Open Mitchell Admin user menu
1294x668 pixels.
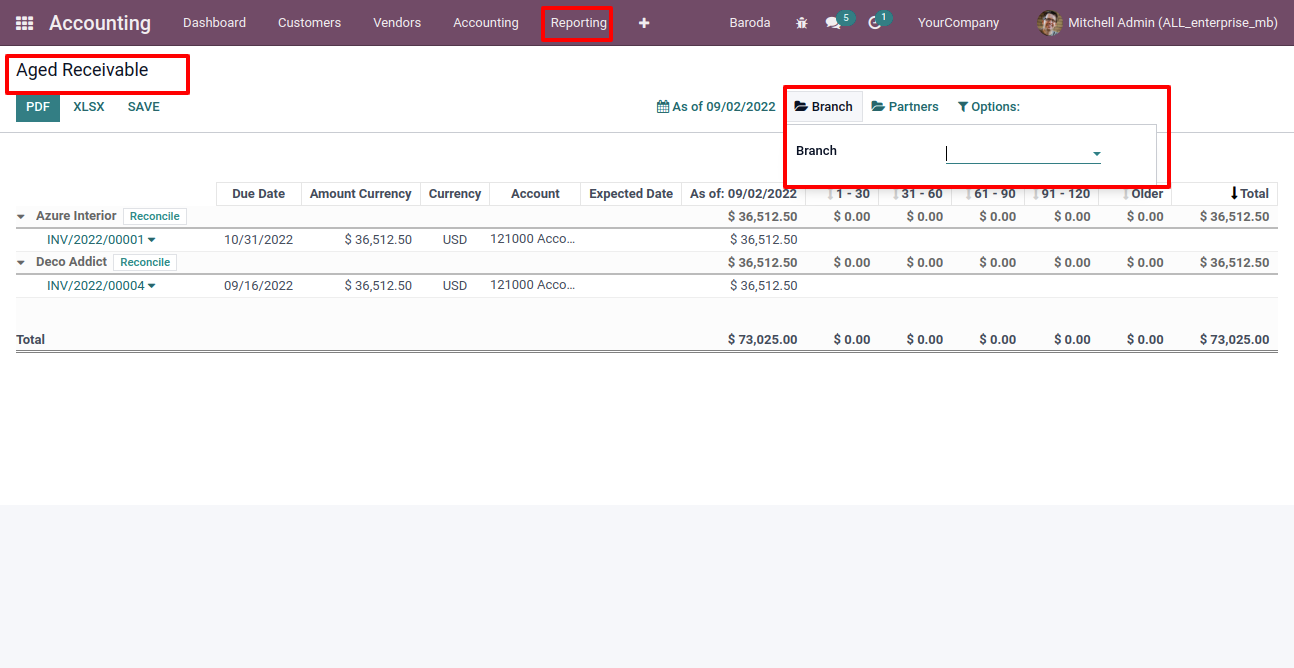[x=1158, y=23]
